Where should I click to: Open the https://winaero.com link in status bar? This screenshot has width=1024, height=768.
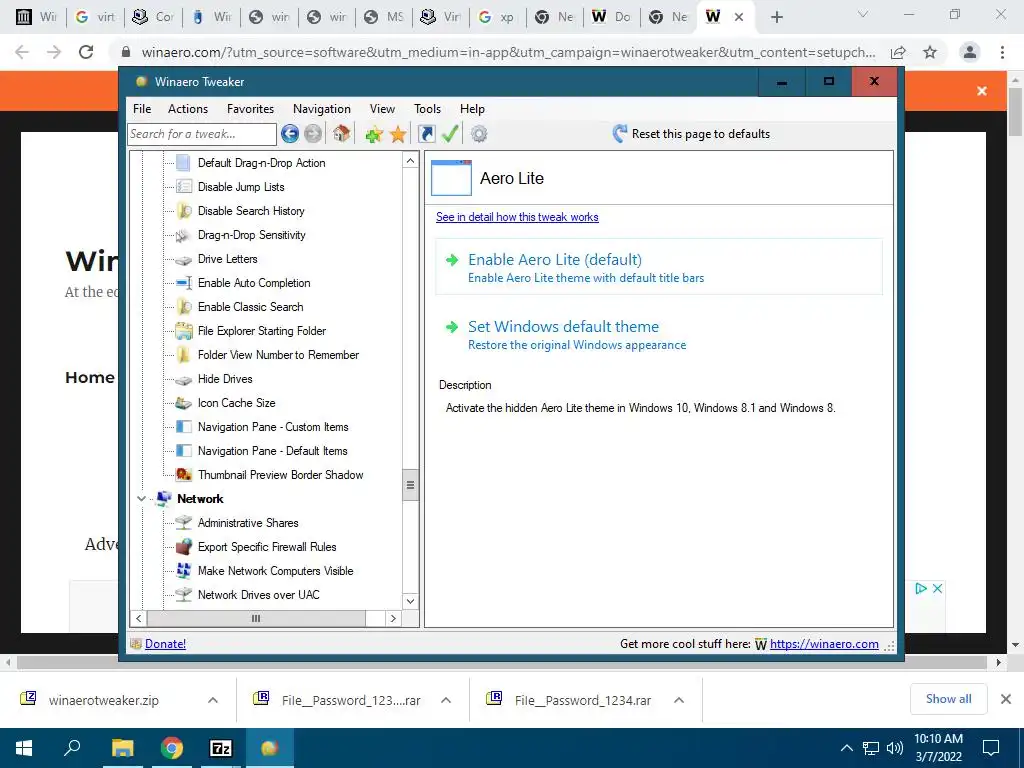click(x=824, y=644)
